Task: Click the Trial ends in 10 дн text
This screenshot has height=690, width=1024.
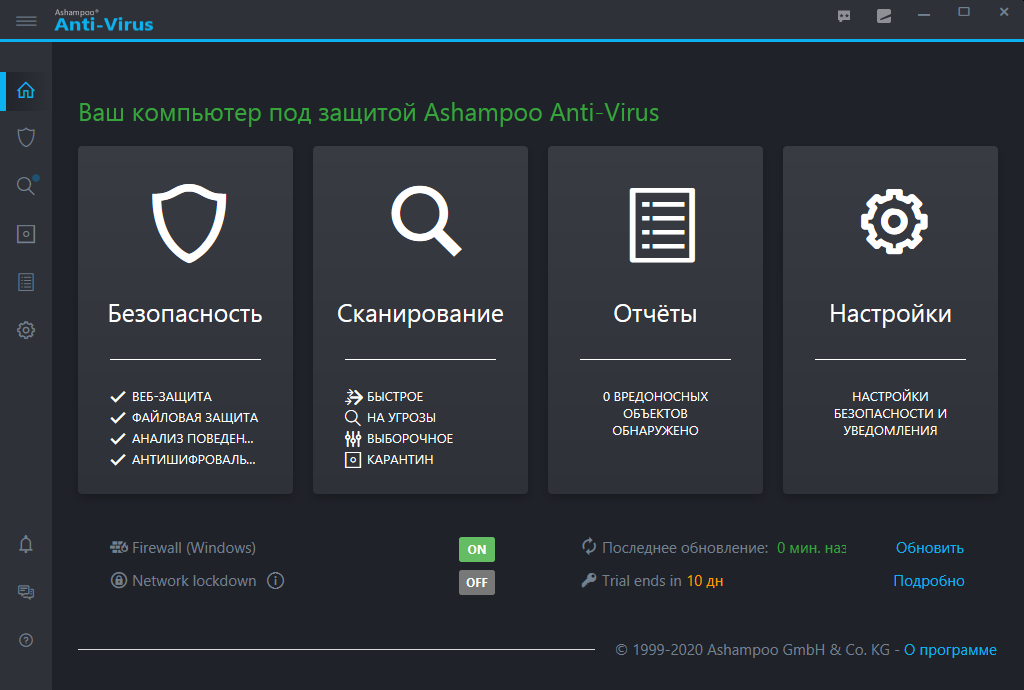Action: tap(662, 581)
